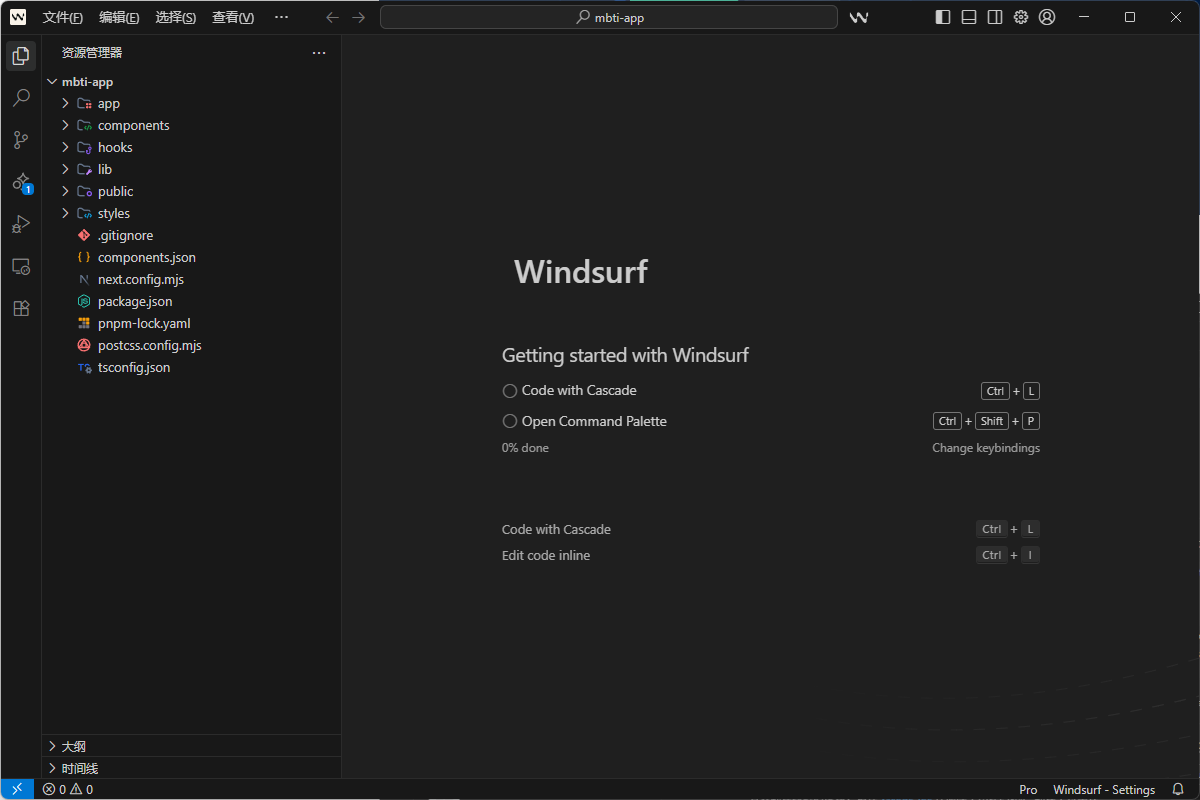Open Run and Debug view
1200x800 pixels.
[21, 224]
